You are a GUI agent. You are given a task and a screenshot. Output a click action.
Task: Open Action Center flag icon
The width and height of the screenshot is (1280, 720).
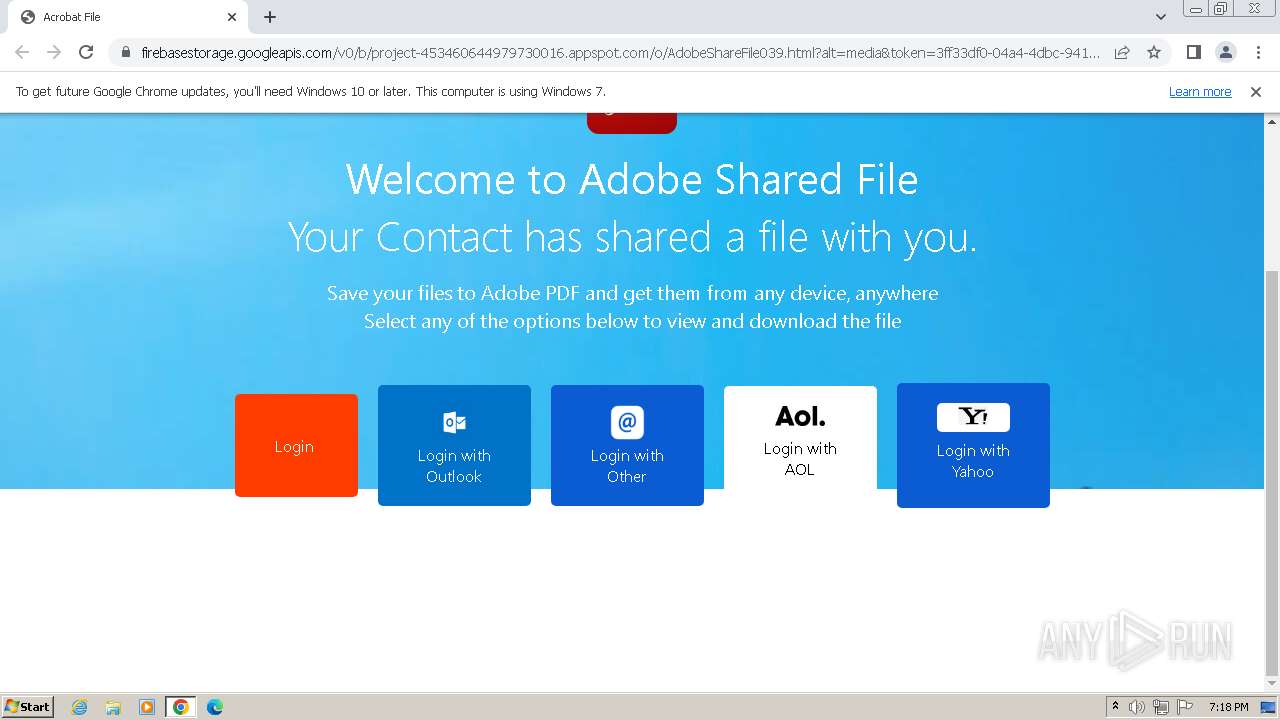coord(1185,707)
